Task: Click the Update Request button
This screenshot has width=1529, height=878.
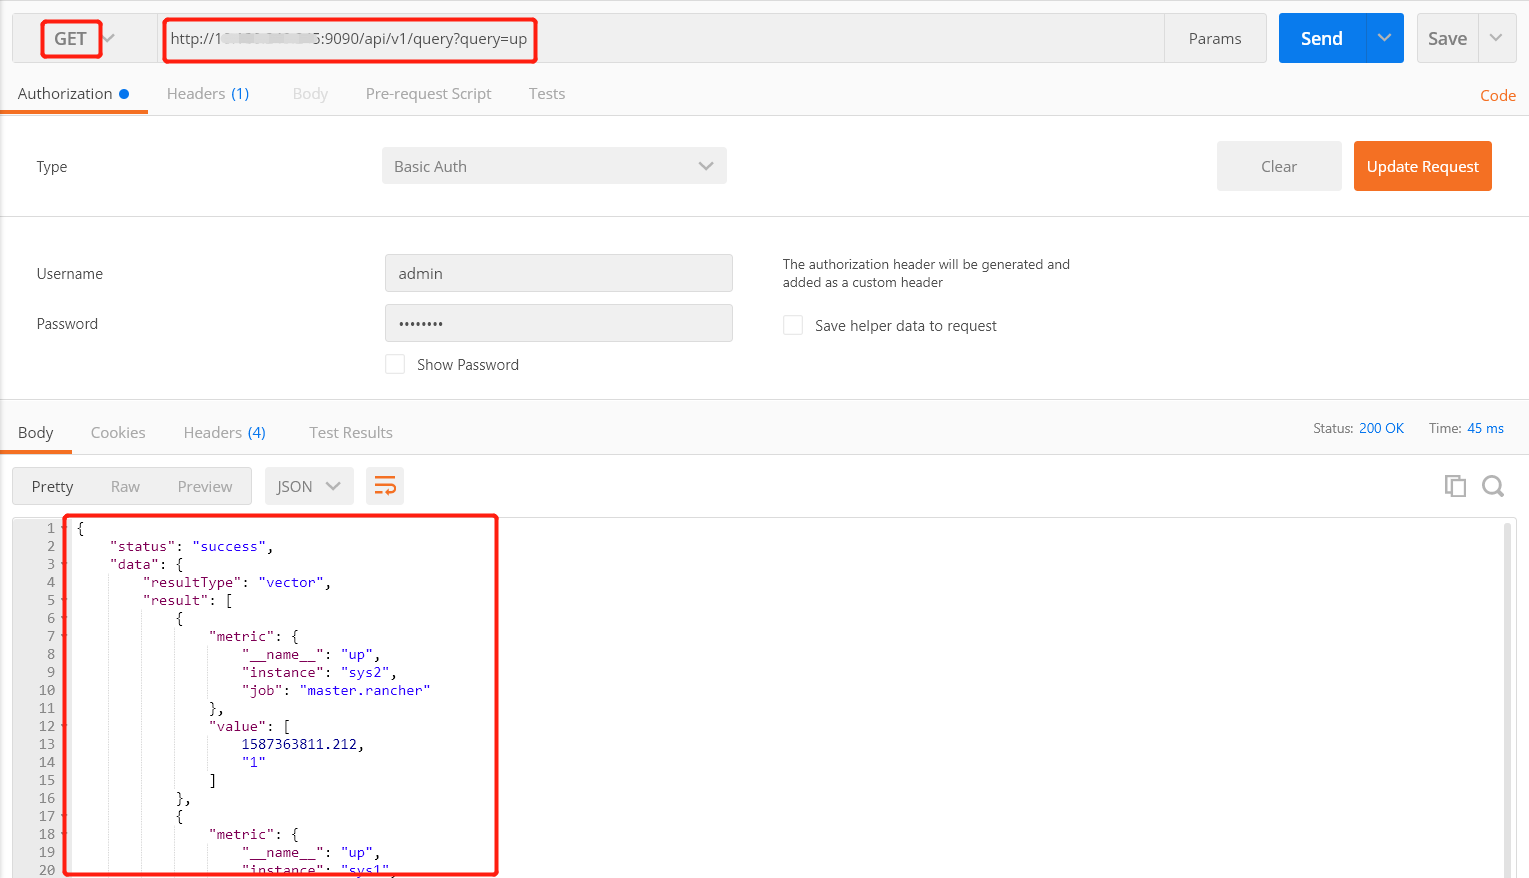Action: (1422, 166)
